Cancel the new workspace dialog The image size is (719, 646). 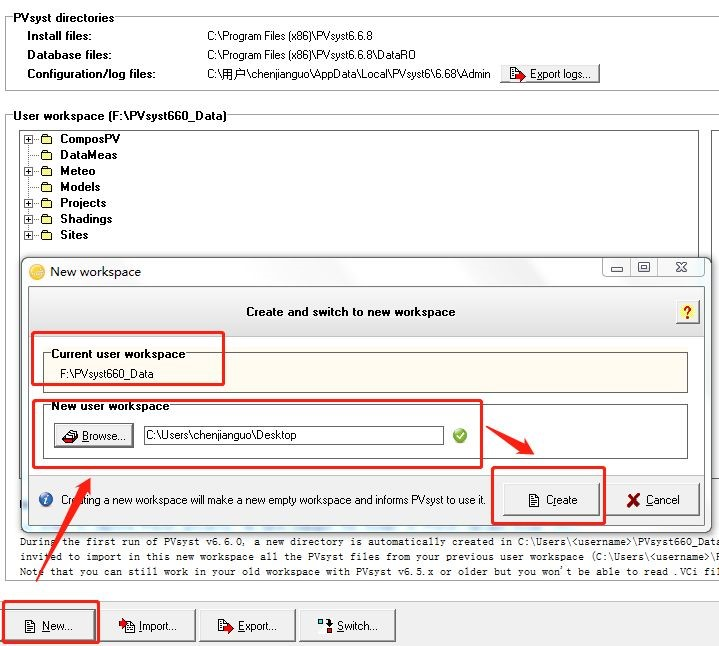point(653,500)
